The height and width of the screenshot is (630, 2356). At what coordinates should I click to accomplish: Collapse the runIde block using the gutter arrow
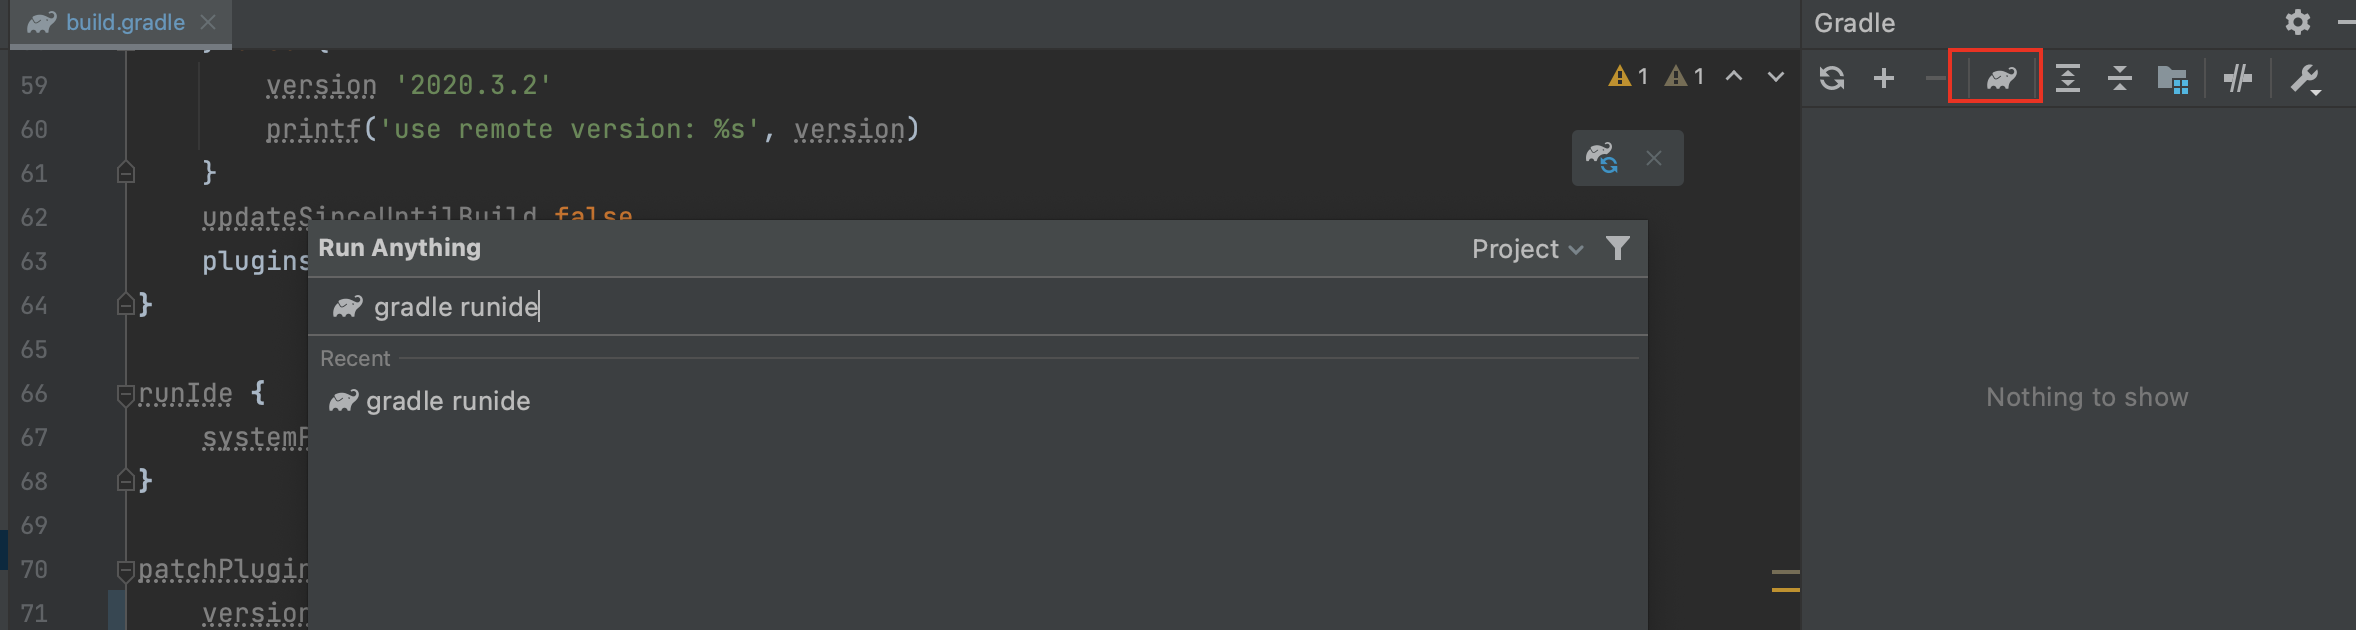pos(124,392)
